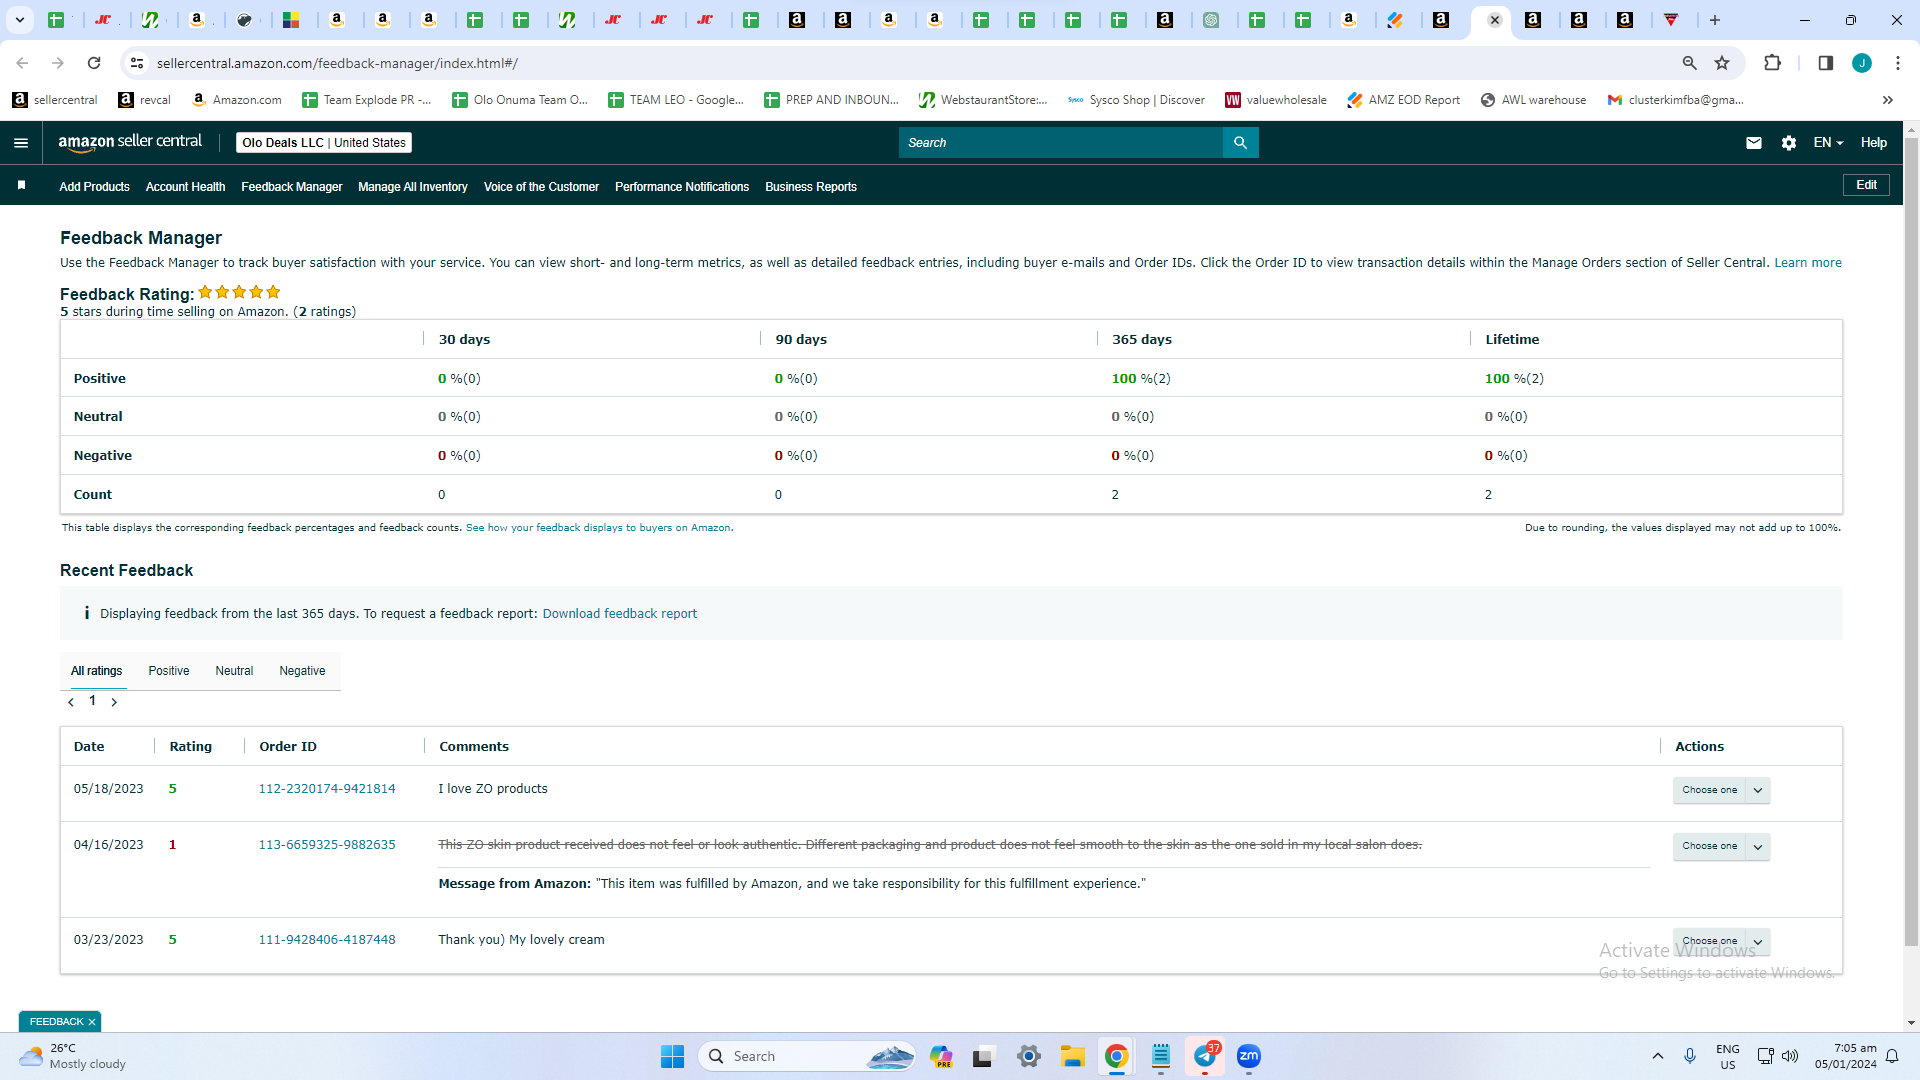Open Chrome three-dot menu

[1897, 63]
